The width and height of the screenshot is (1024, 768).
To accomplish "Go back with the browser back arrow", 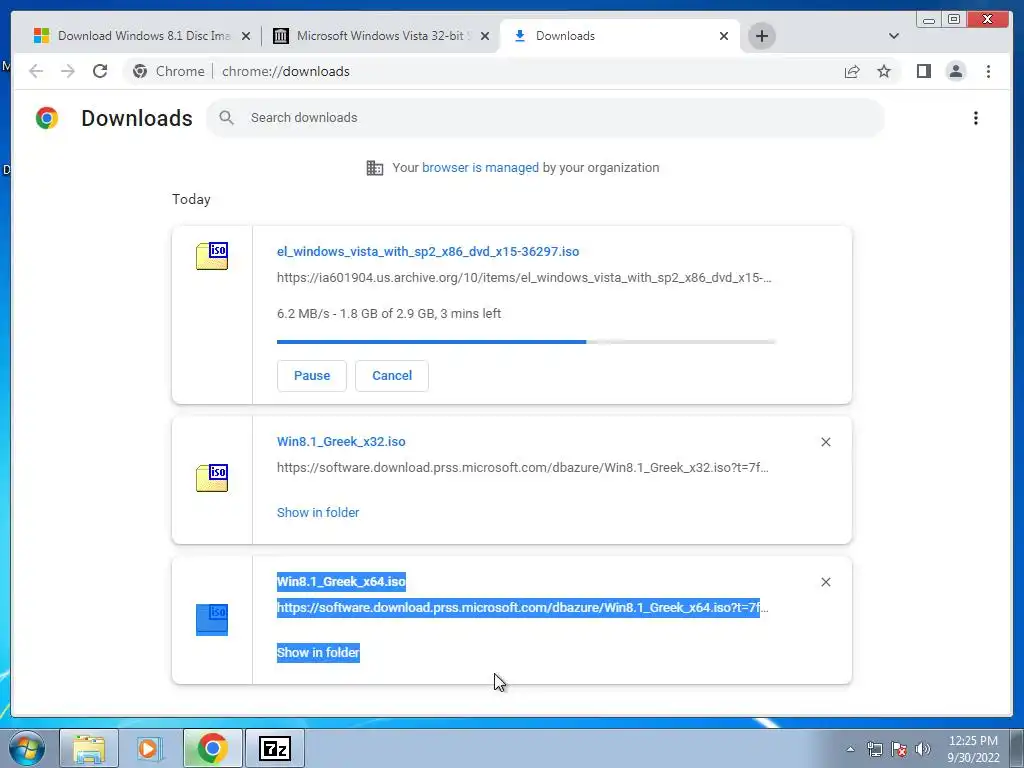I will (36, 71).
